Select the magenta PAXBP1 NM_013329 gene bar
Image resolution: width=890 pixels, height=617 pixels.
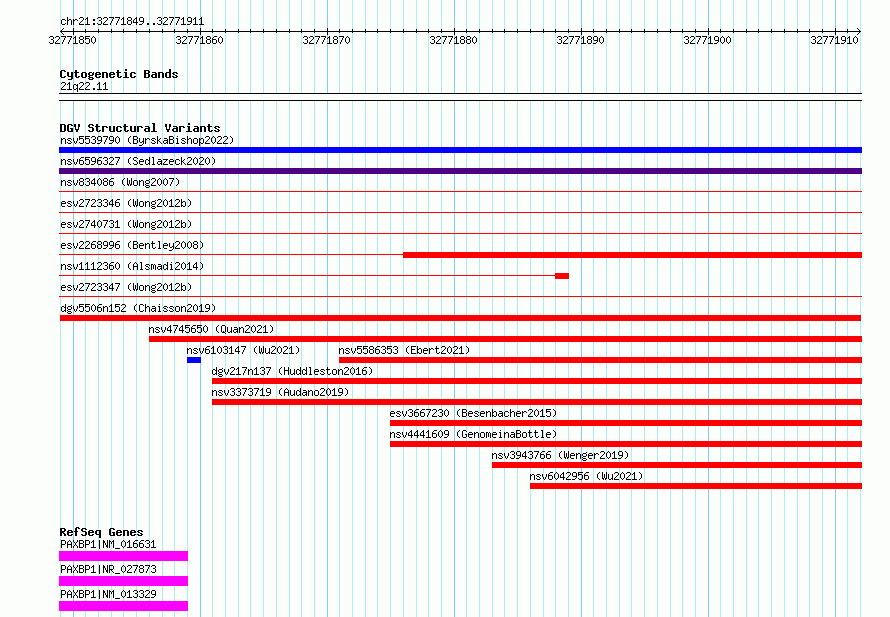(x=123, y=606)
